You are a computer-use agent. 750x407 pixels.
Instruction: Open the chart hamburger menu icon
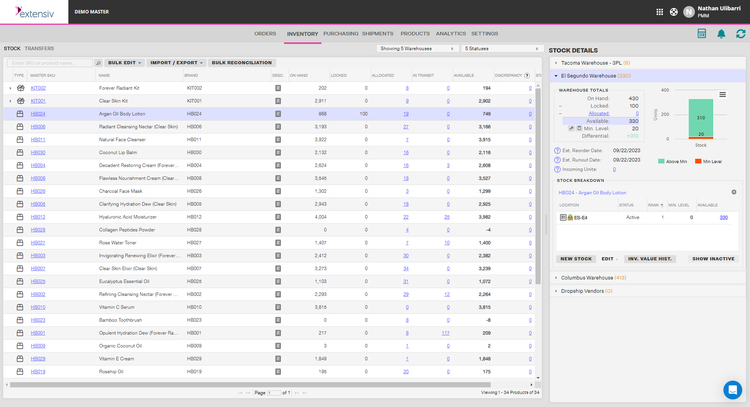pyautogui.click(x=723, y=95)
